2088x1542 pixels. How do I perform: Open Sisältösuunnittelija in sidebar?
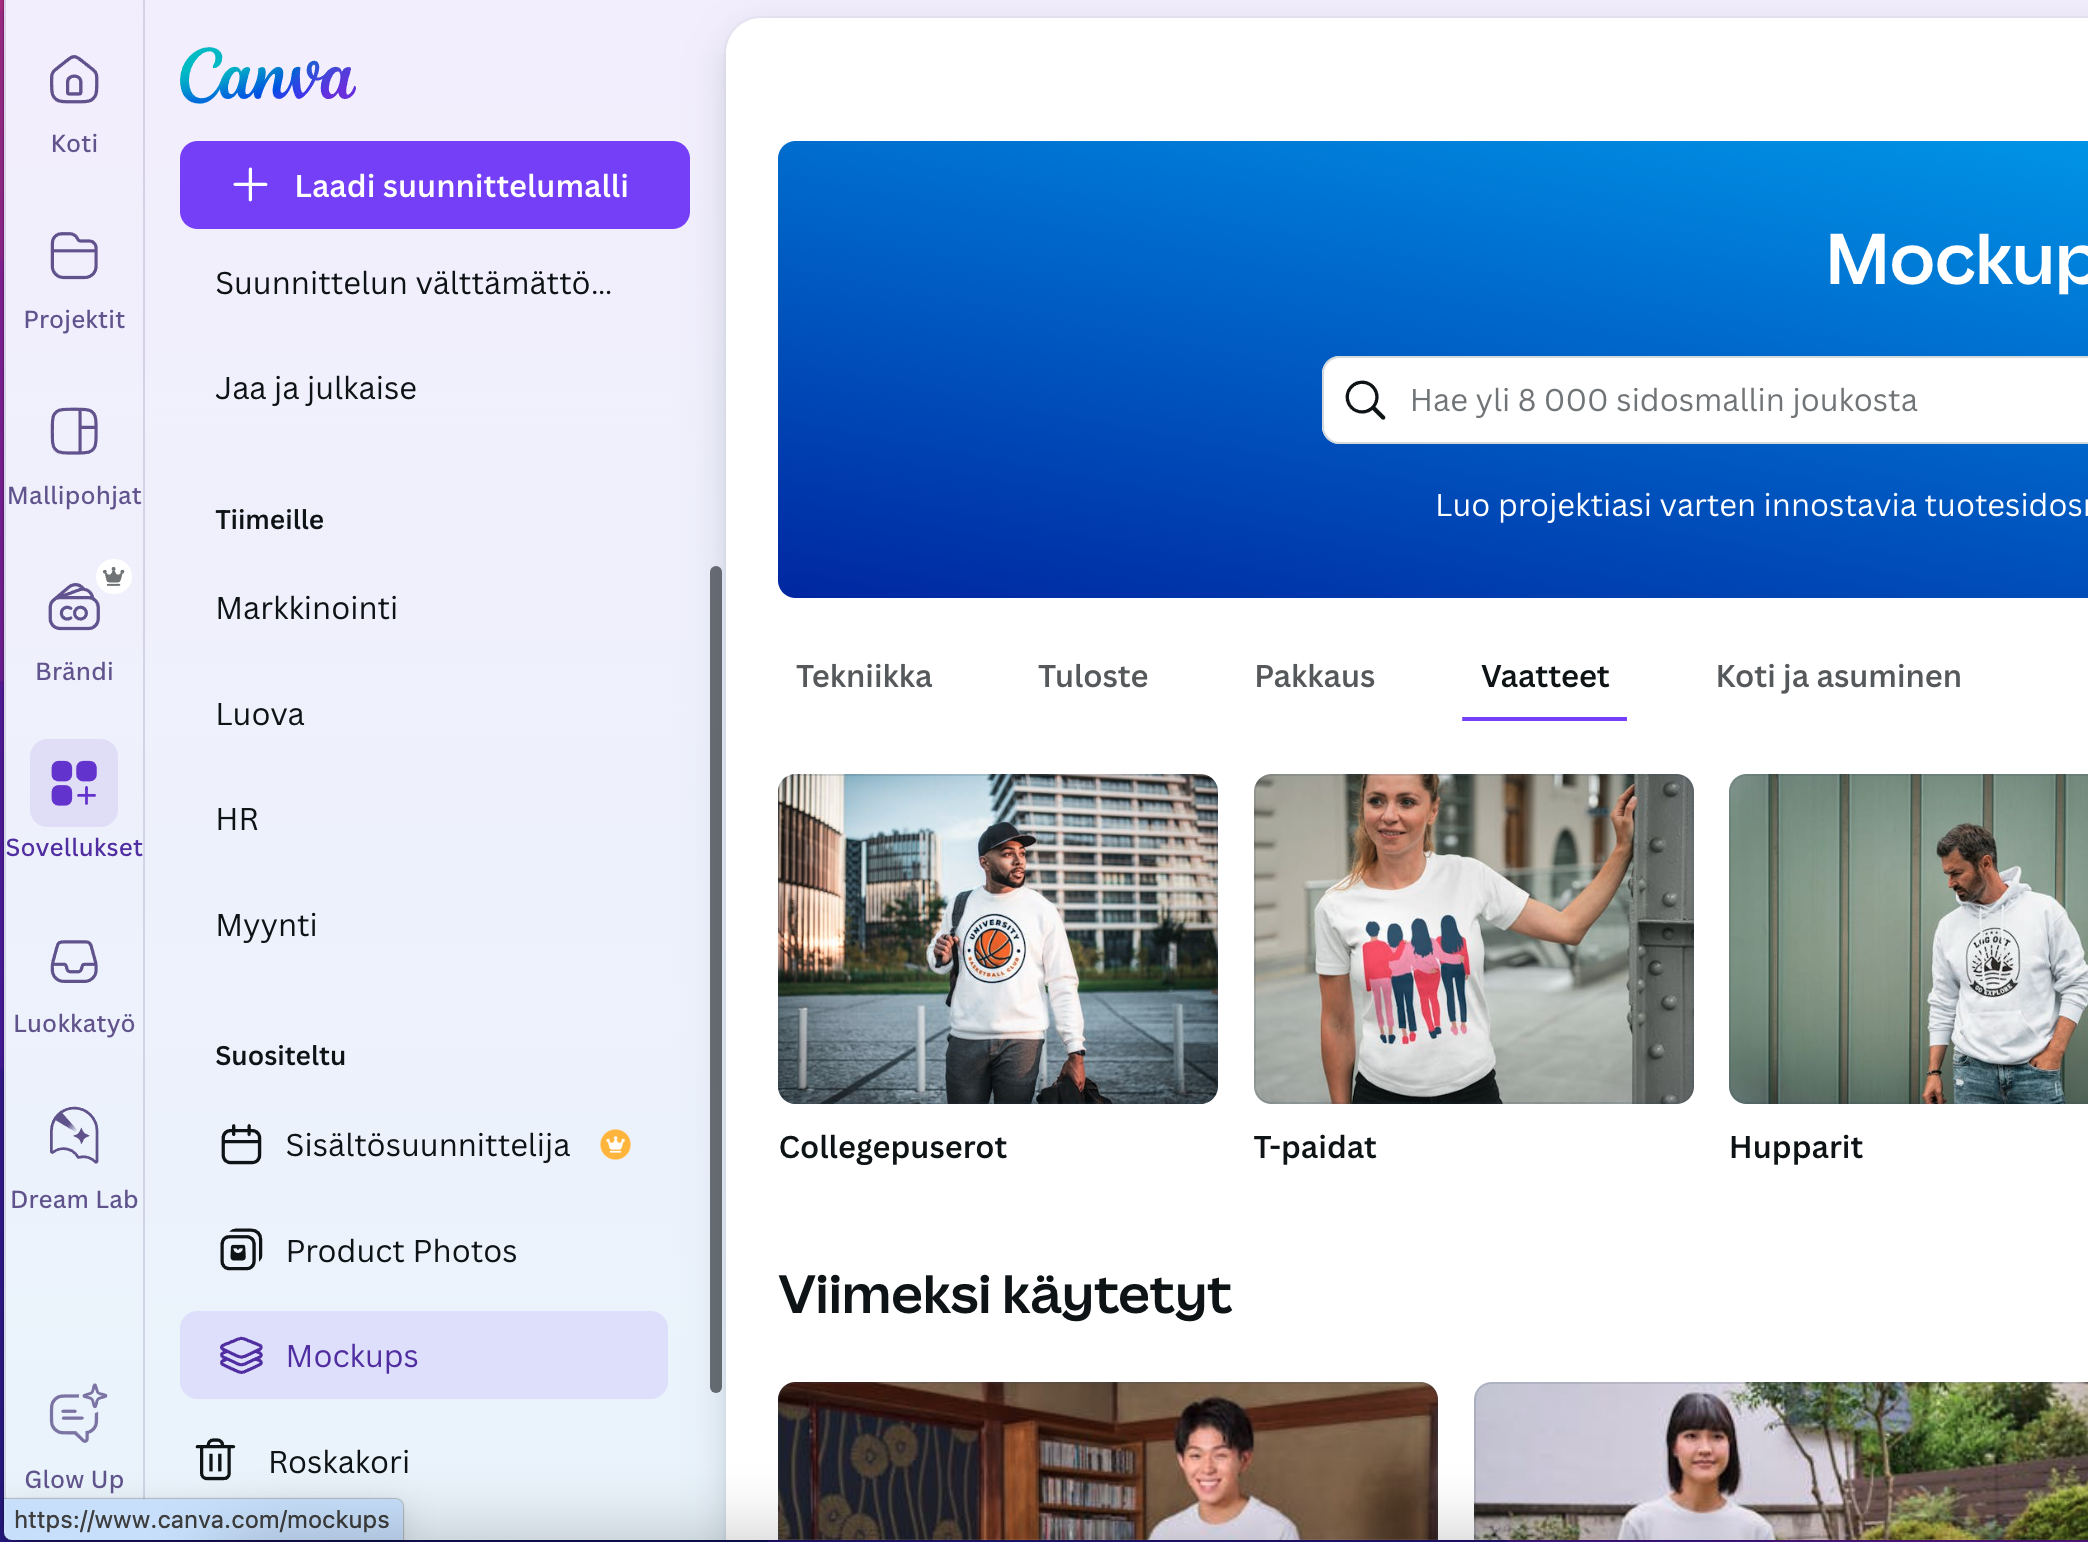(x=427, y=1145)
